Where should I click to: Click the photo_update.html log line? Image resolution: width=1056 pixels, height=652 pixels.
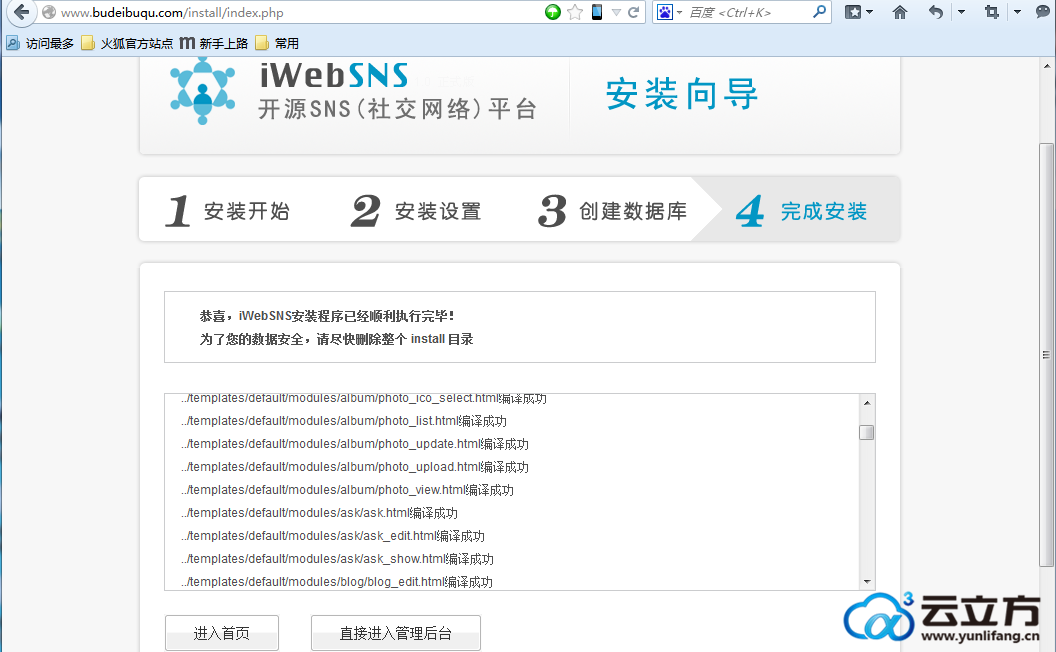[355, 444]
